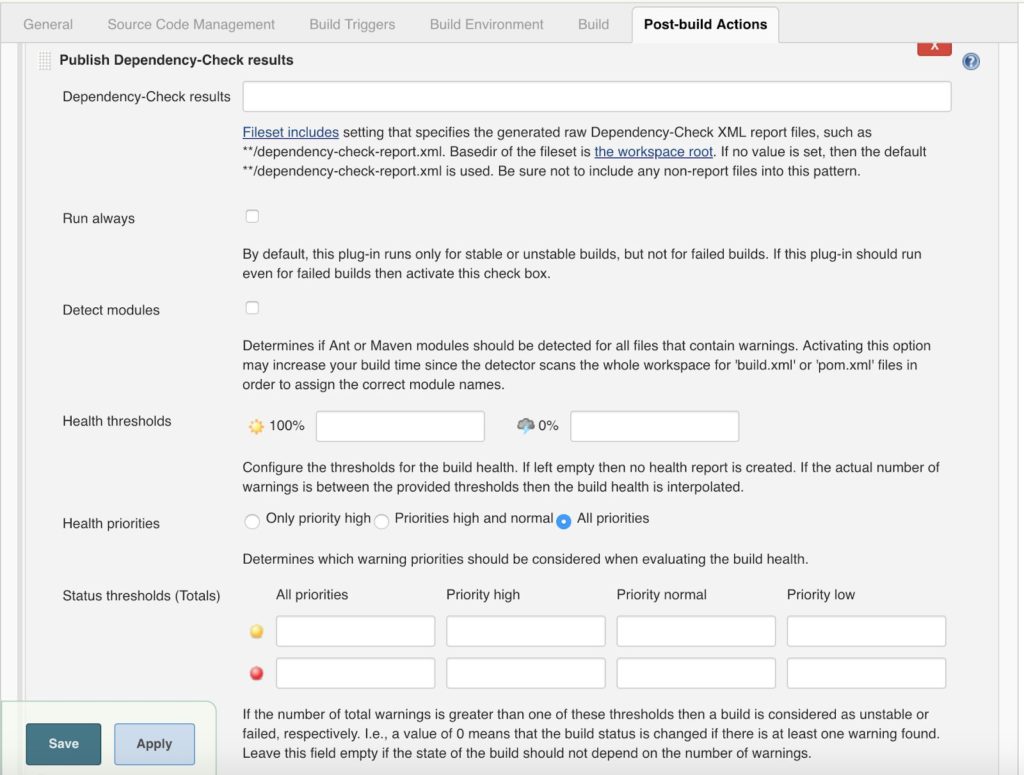Click the red failed status ball icon
The width and height of the screenshot is (1024, 775).
(x=256, y=673)
